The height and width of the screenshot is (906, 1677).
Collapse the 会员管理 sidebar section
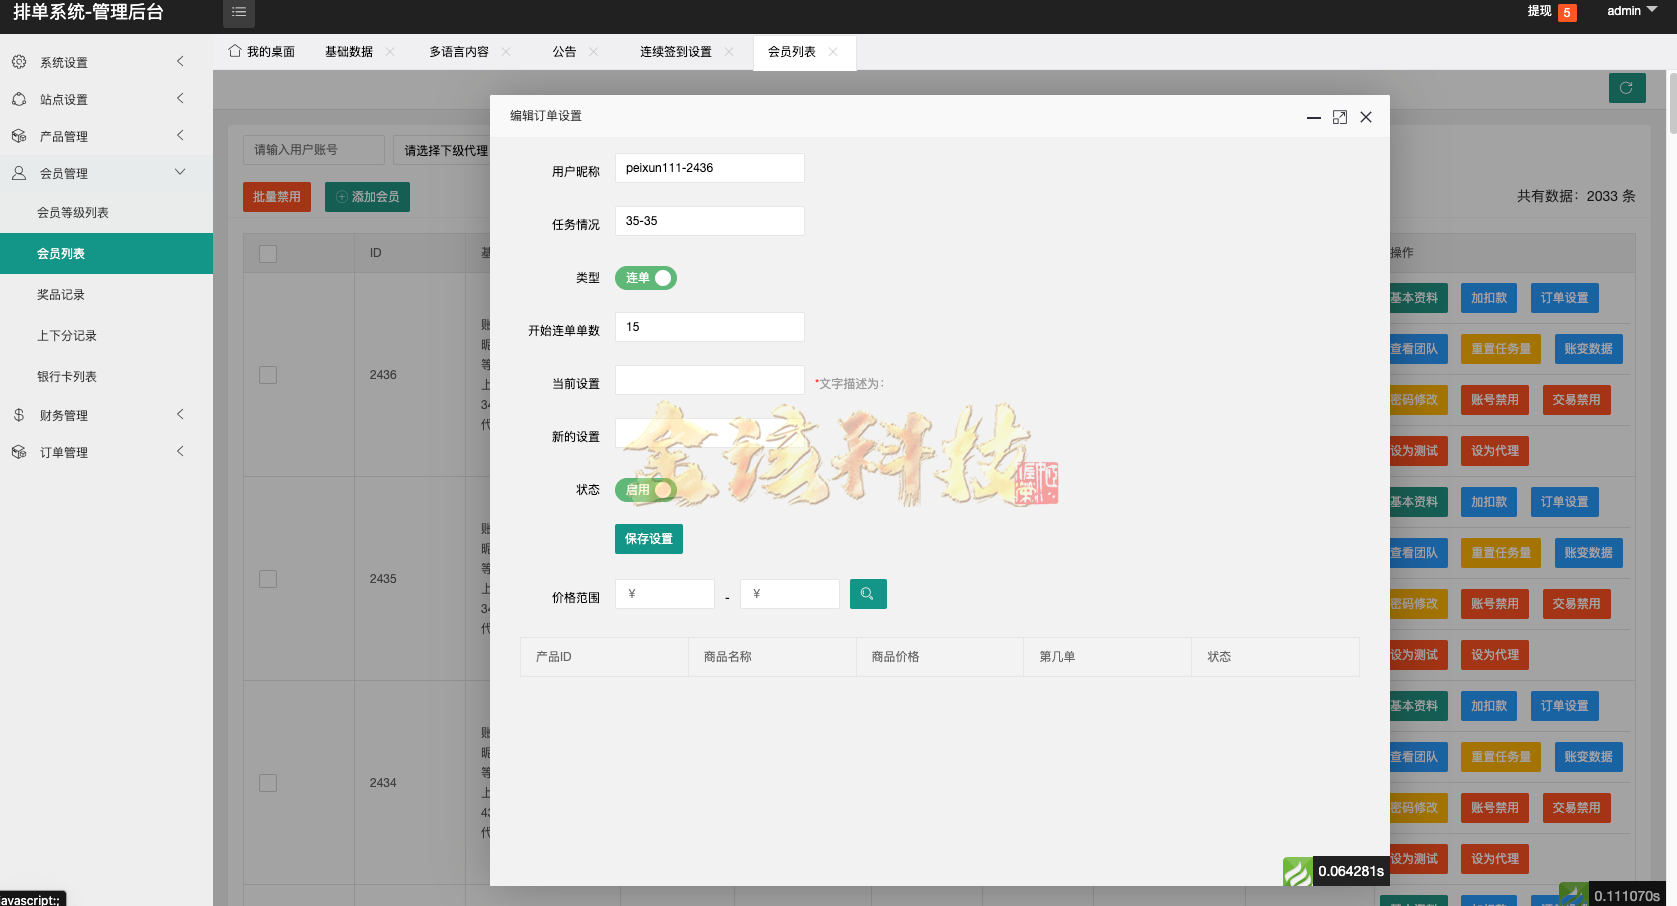[180, 172]
